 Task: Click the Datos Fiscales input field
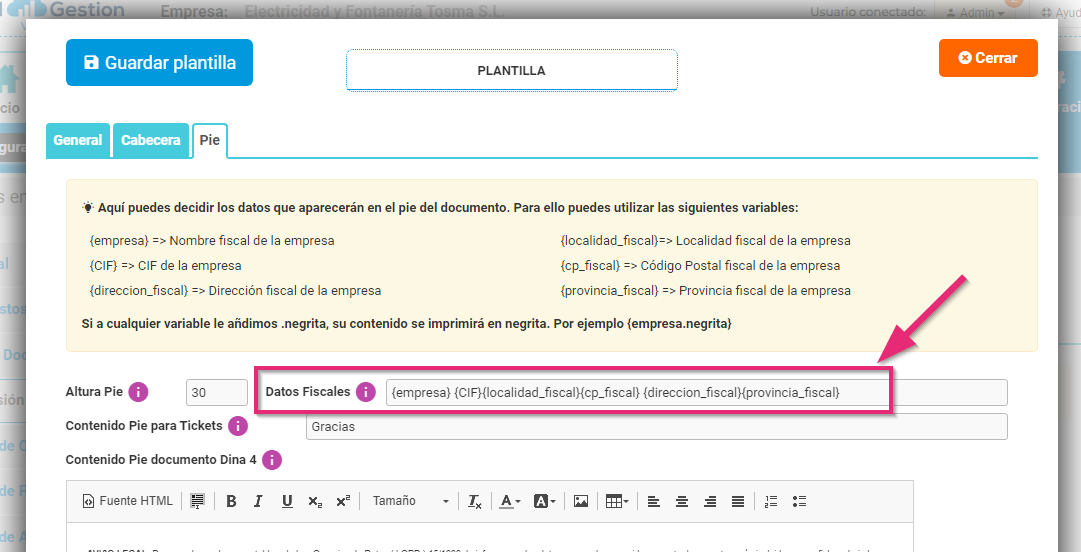tap(696, 392)
